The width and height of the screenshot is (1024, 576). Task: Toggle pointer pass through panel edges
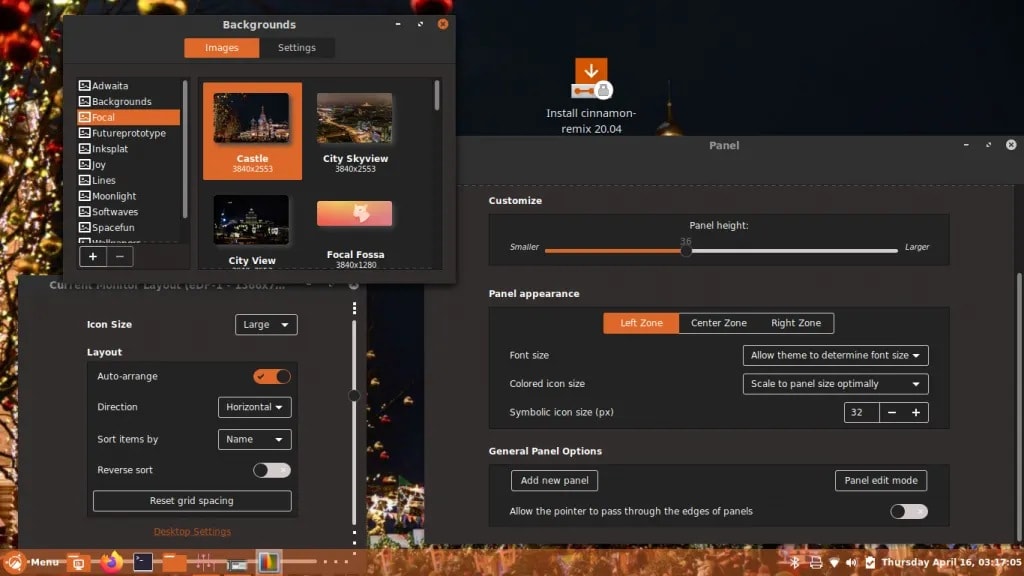[x=908, y=511]
